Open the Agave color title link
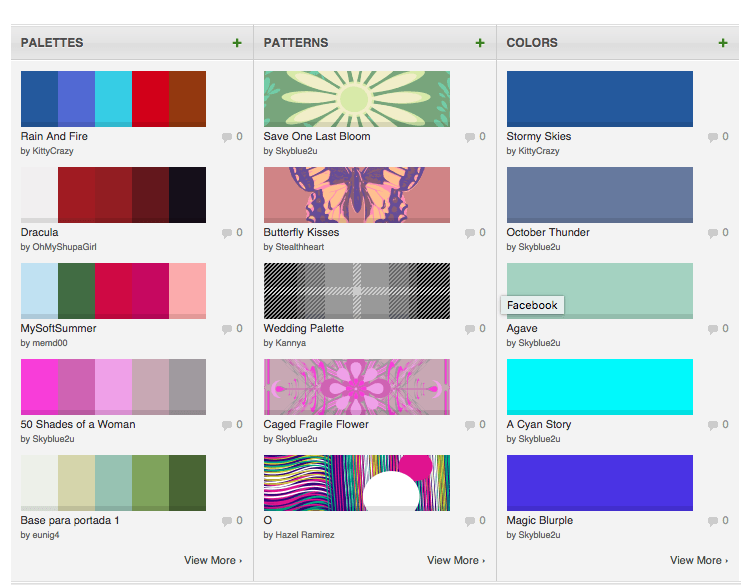This screenshot has width=747, height=585. click(522, 328)
